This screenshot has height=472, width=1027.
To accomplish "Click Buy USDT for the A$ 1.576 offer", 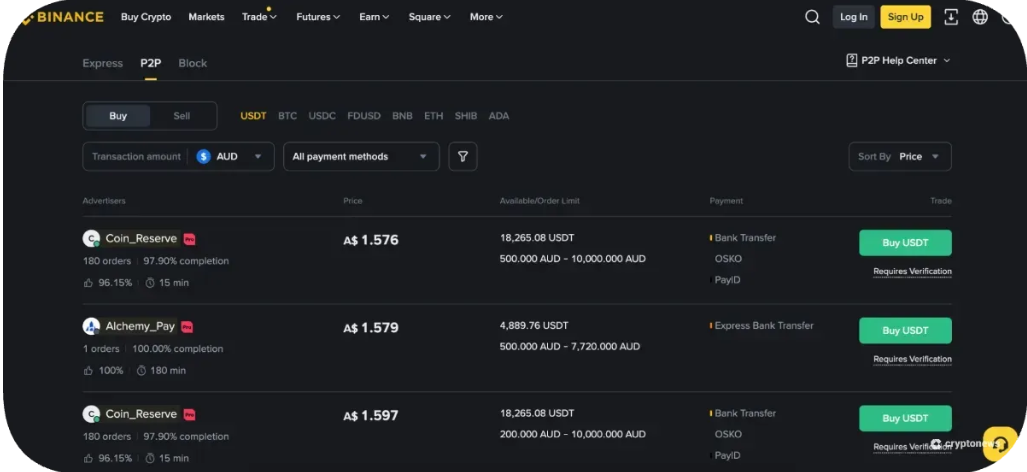I will pos(905,243).
